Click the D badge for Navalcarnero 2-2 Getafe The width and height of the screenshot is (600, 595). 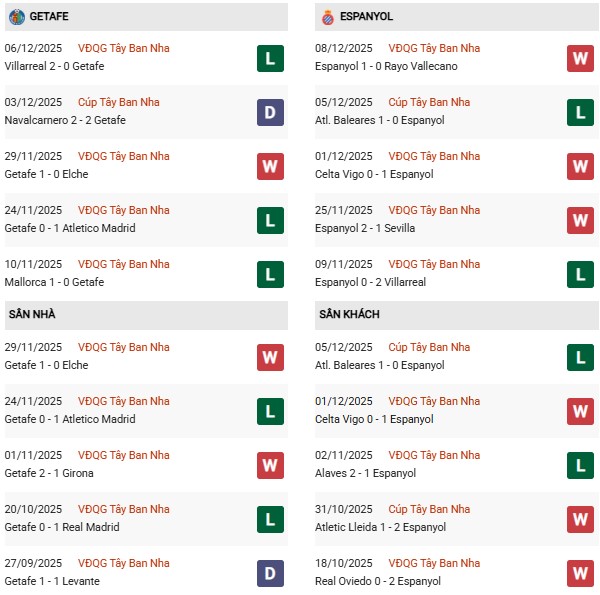click(269, 112)
